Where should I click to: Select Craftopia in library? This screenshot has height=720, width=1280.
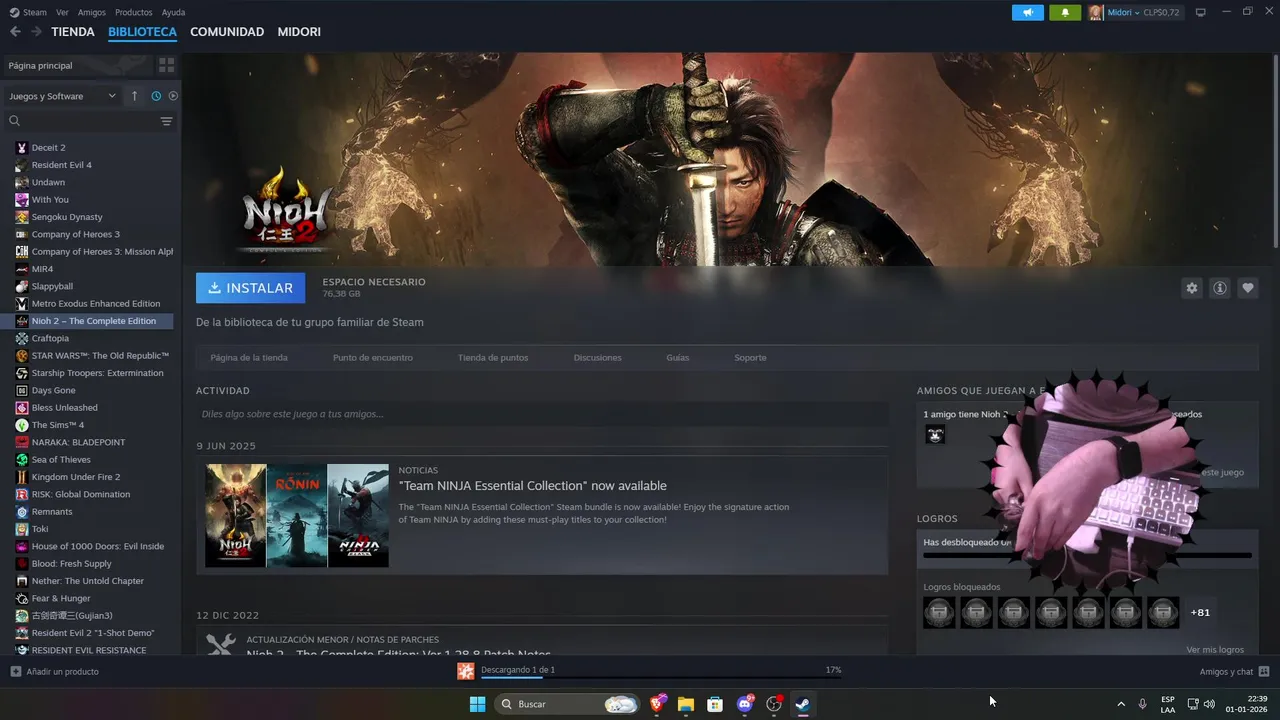[50, 338]
